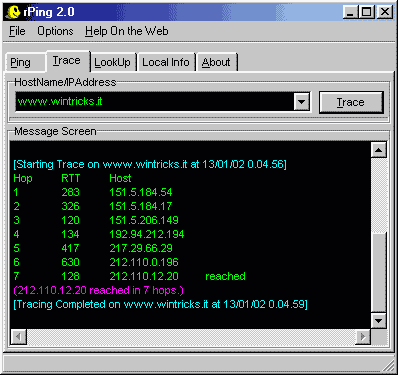Click the window resize grip in status bar
Screen dimensions: 398x375
[x=388, y=366]
